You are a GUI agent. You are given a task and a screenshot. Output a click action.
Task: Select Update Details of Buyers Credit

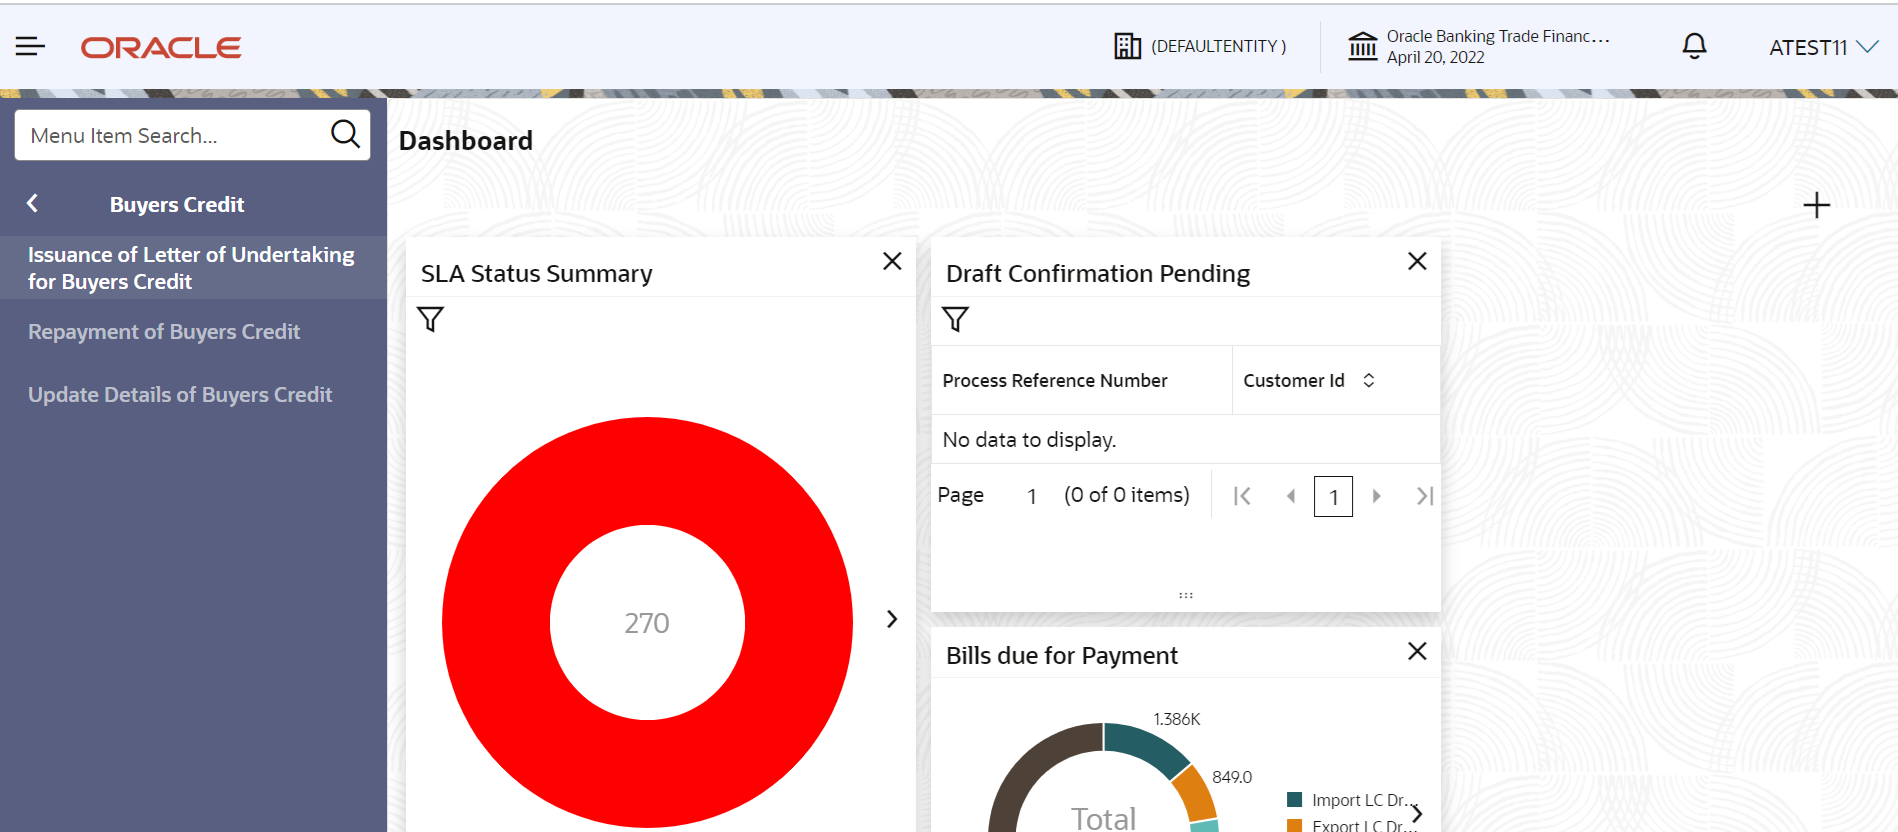coord(180,395)
